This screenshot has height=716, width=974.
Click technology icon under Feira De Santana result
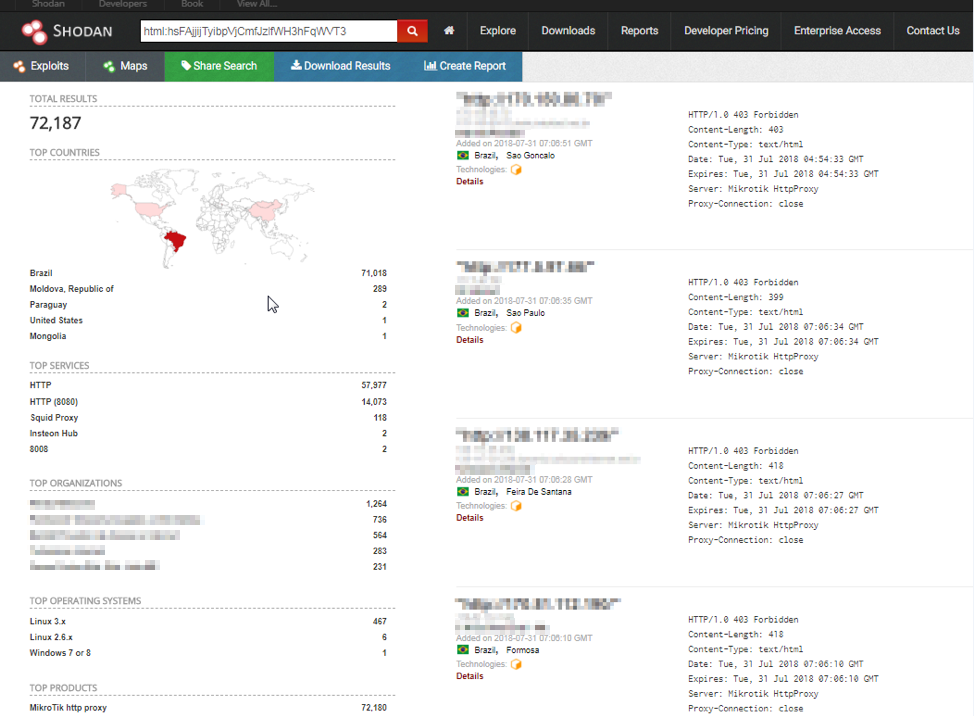(517, 506)
